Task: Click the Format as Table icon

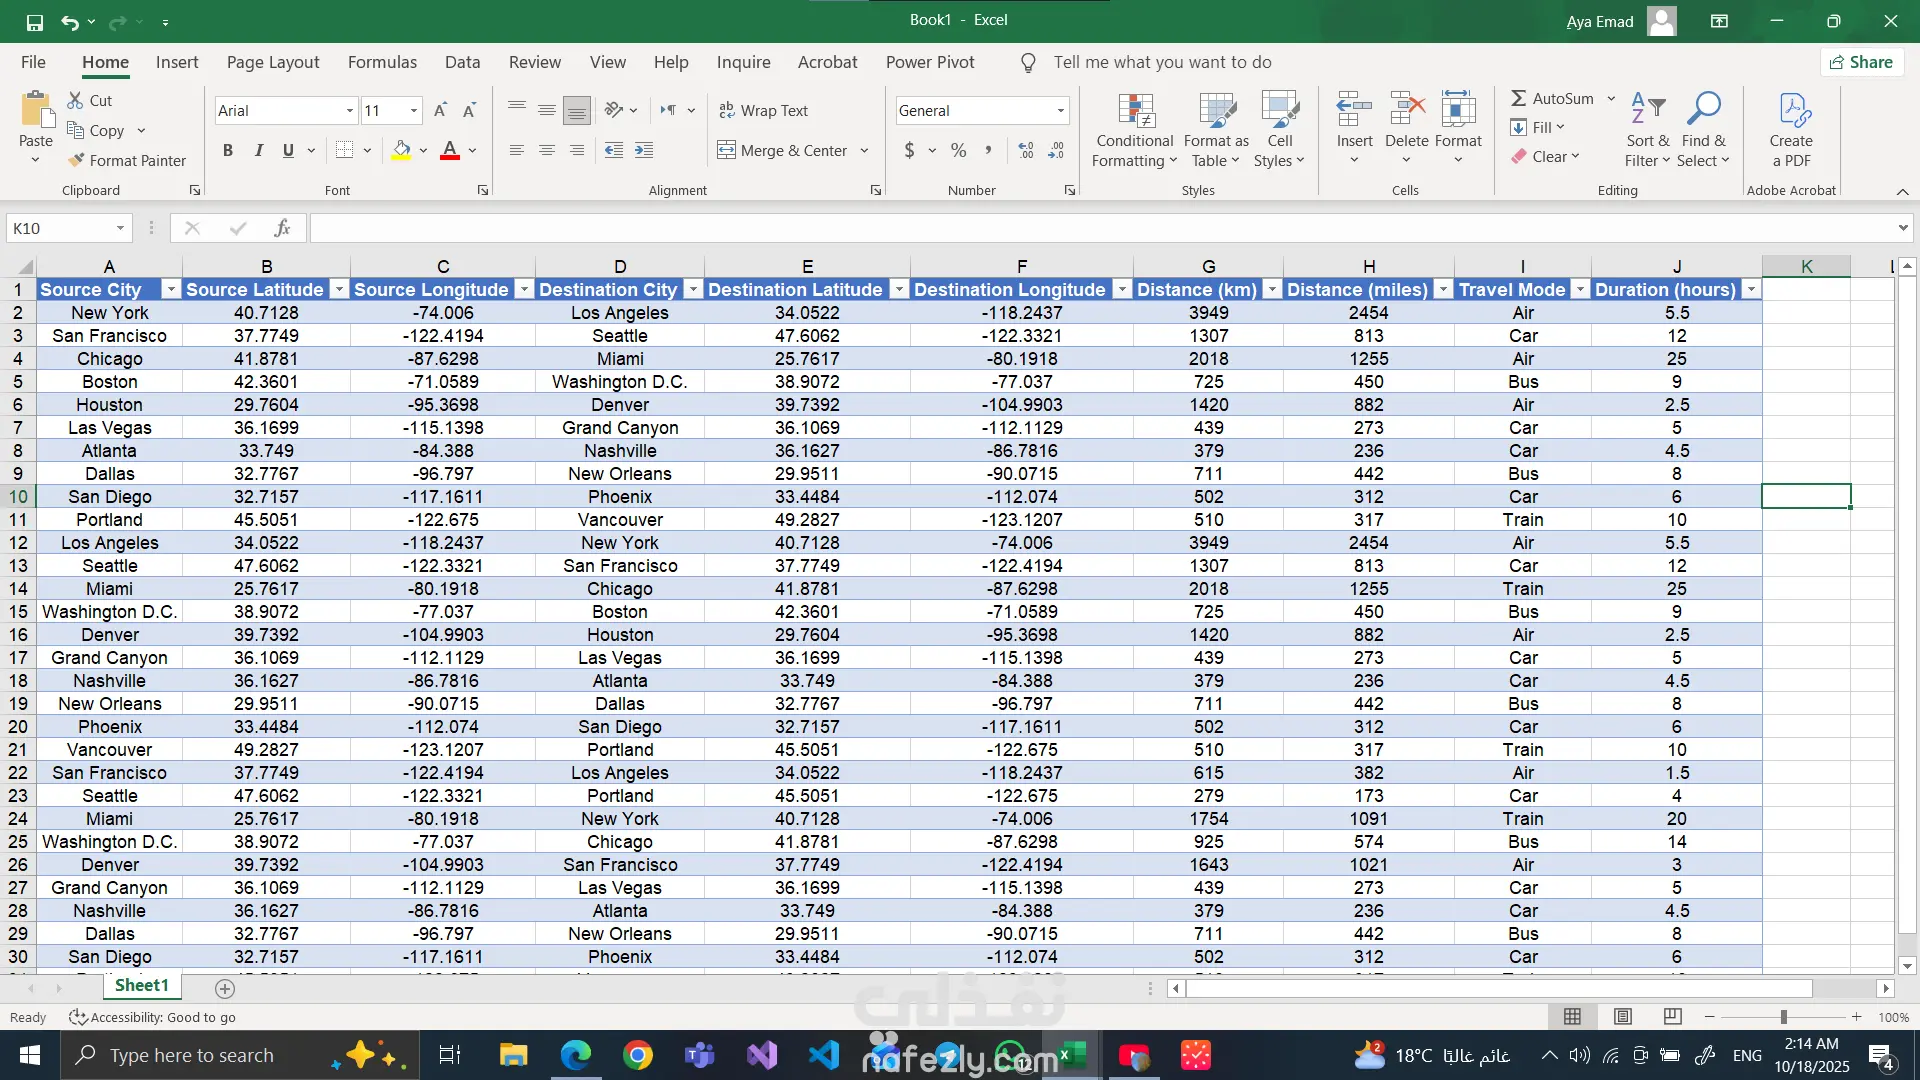Action: tap(1216, 112)
